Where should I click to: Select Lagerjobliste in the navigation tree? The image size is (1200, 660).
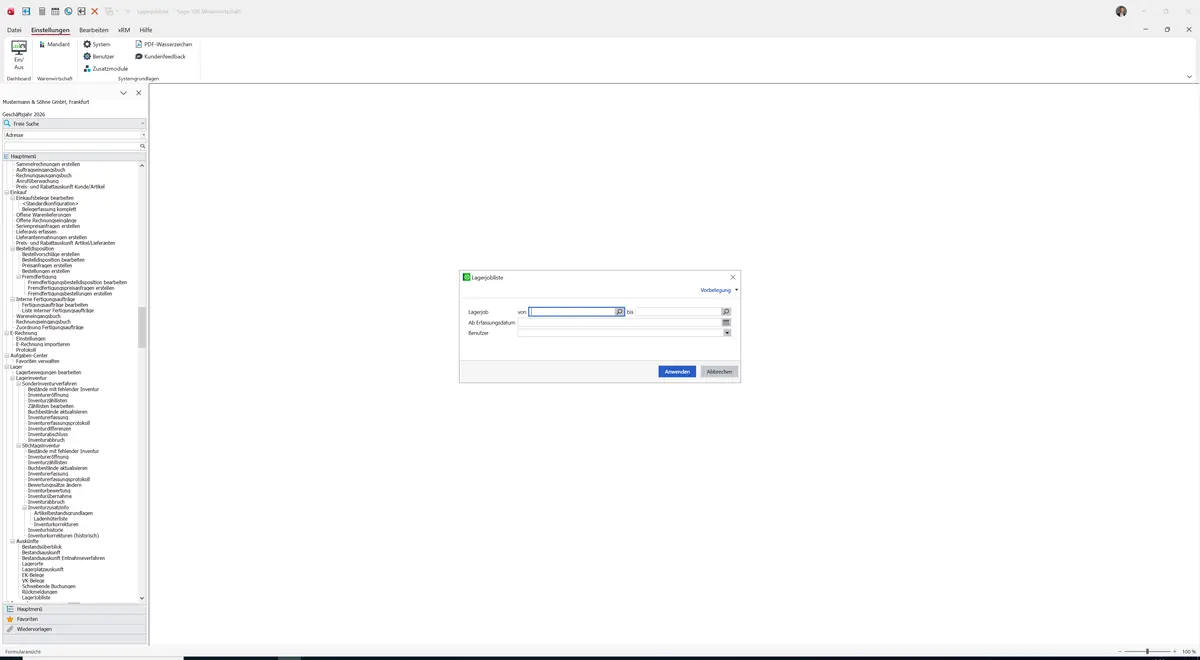tap(36, 598)
